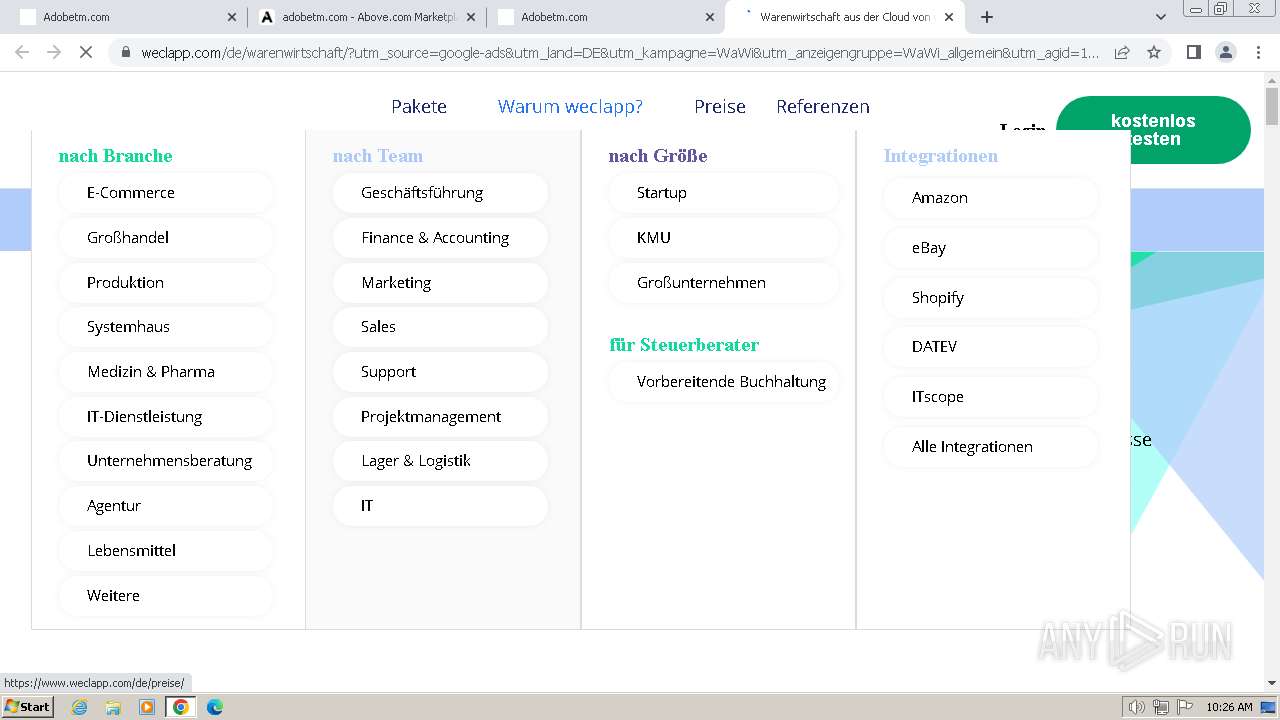Open the Pakete menu
This screenshot has width=1280, height=720.
419,107
